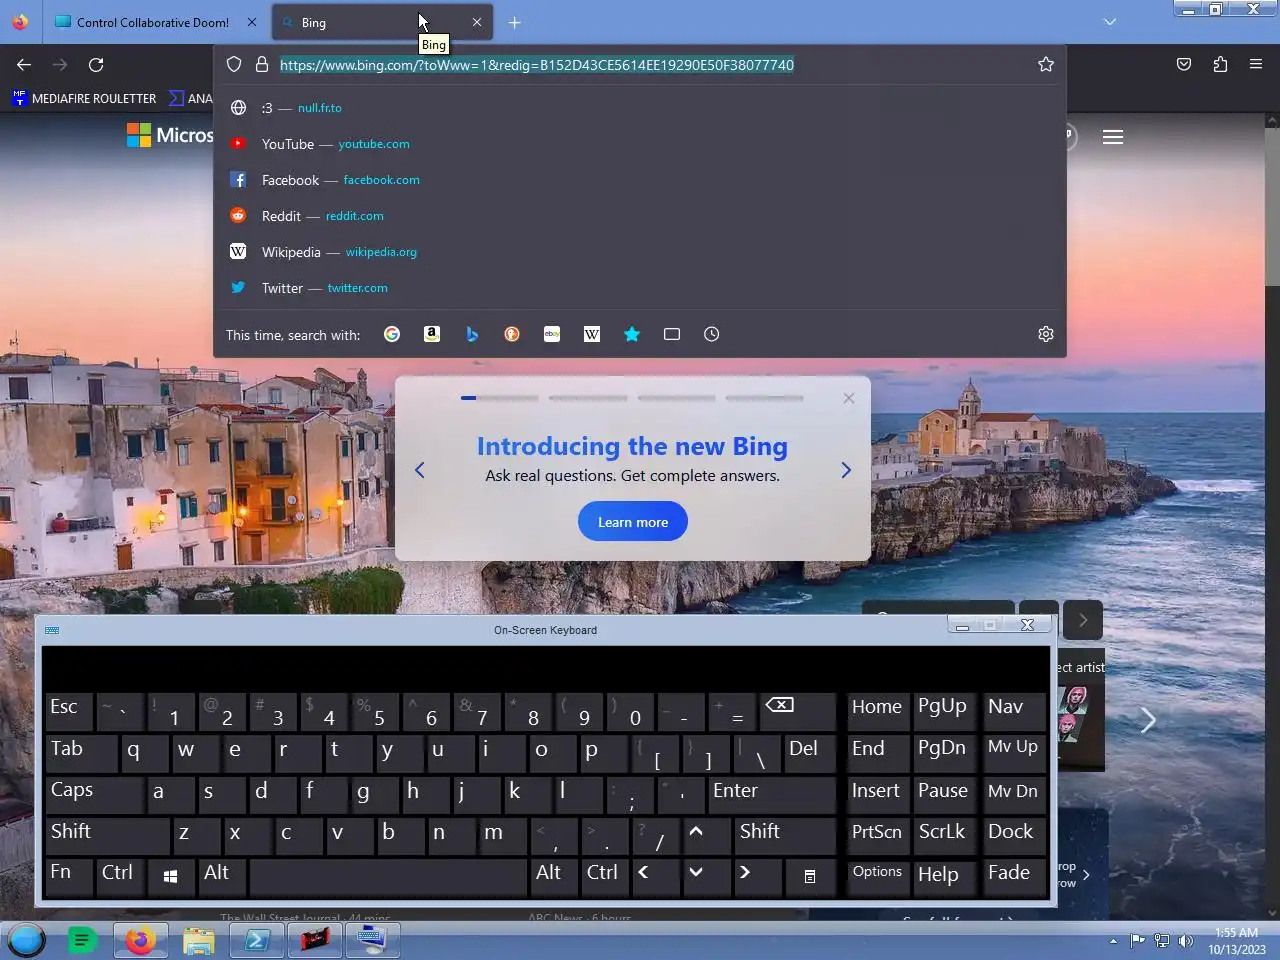Close the Control Collaborative Doom! tab
Viewport: 1280px width, 960px height.
pos(251,22)
